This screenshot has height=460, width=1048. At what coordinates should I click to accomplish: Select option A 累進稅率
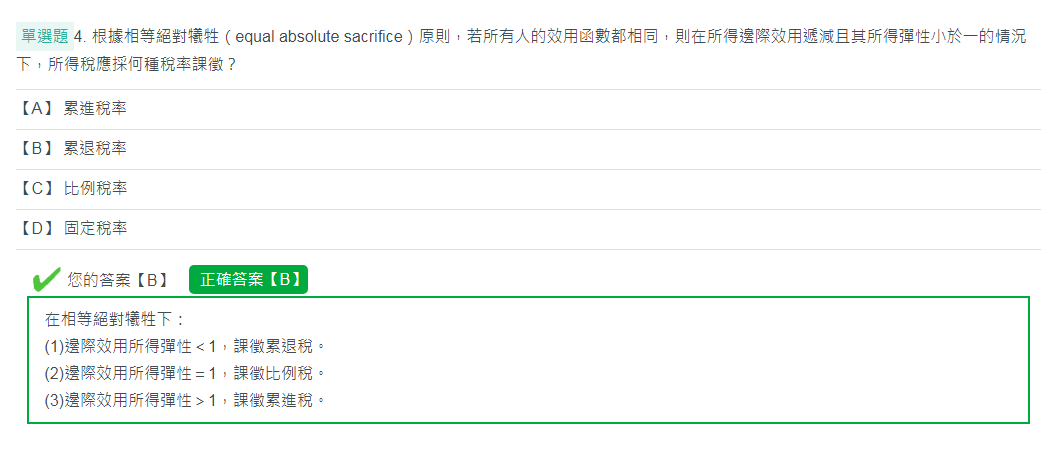[x=528, y=109]
